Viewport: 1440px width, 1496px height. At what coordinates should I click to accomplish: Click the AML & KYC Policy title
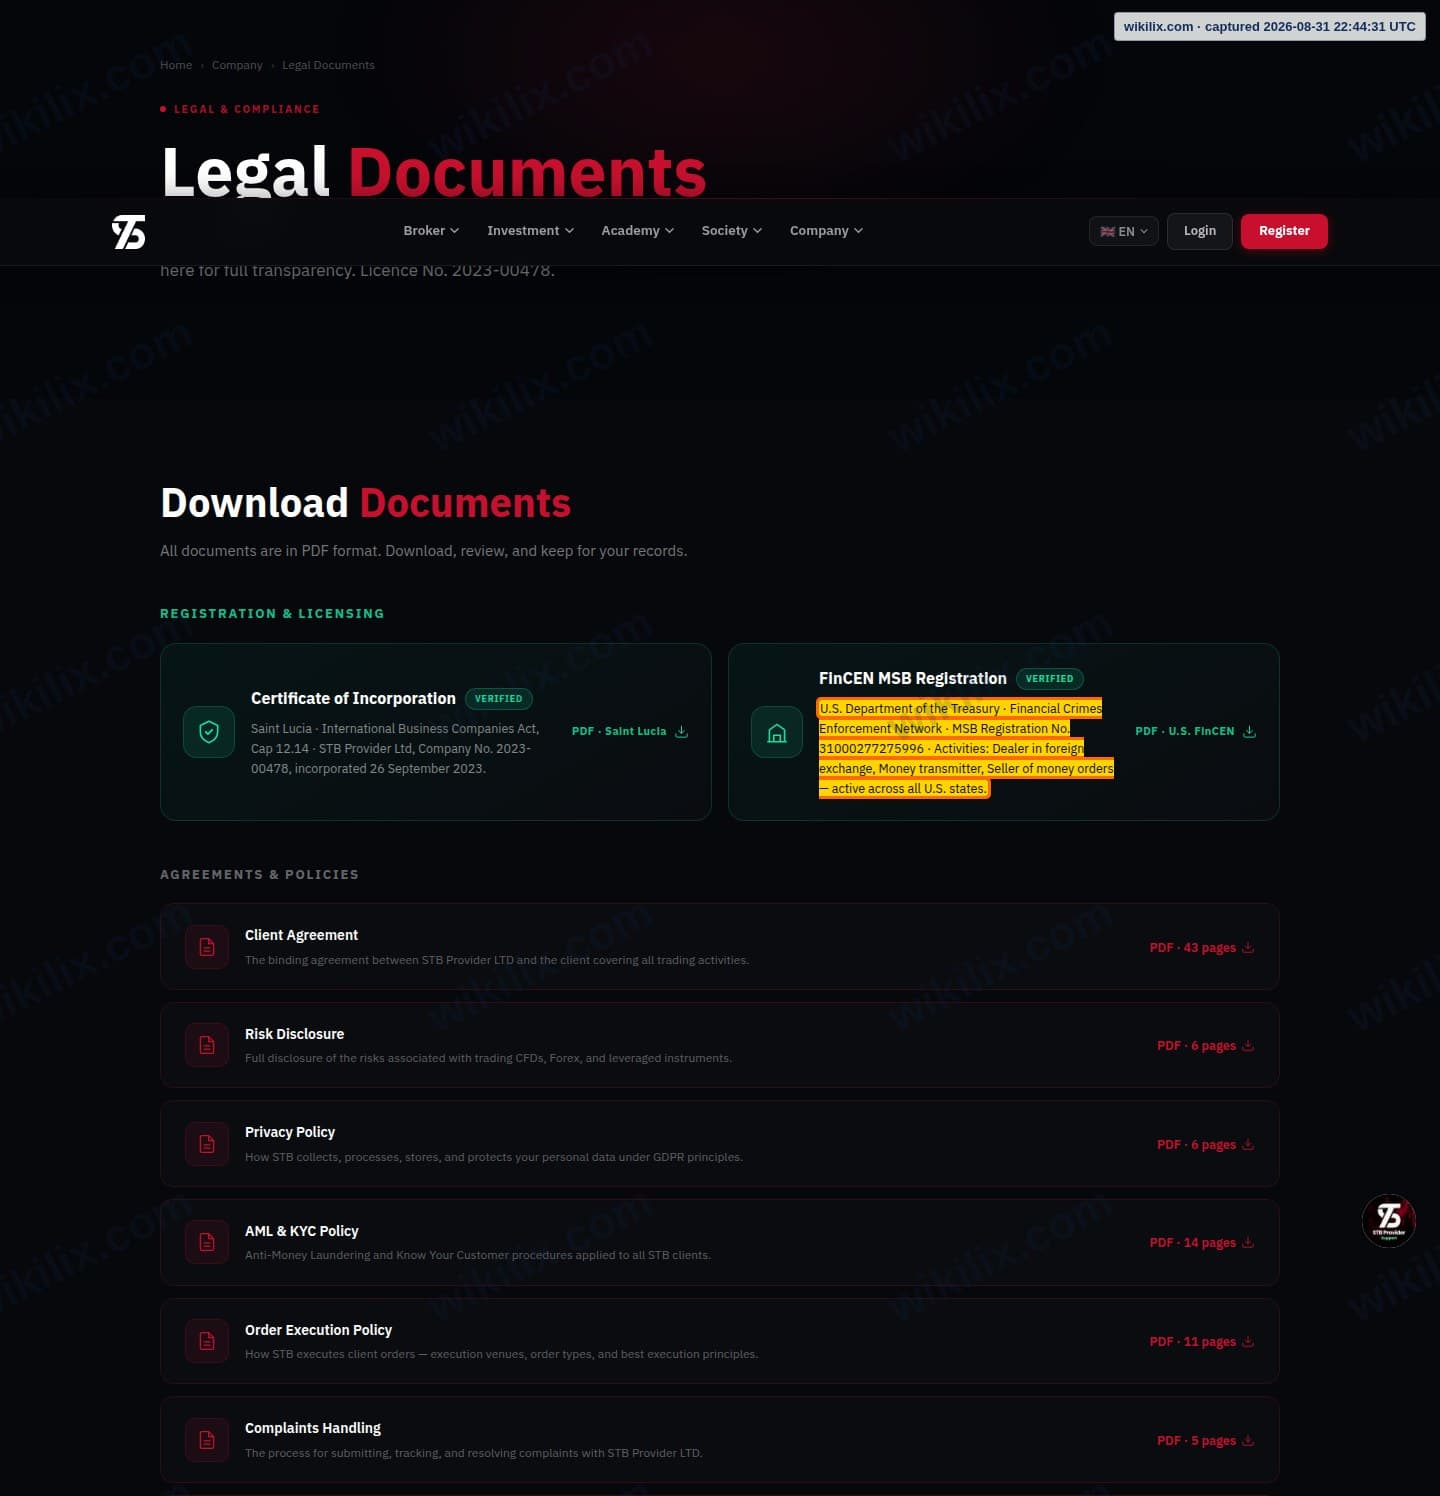tap(301, 1231)
